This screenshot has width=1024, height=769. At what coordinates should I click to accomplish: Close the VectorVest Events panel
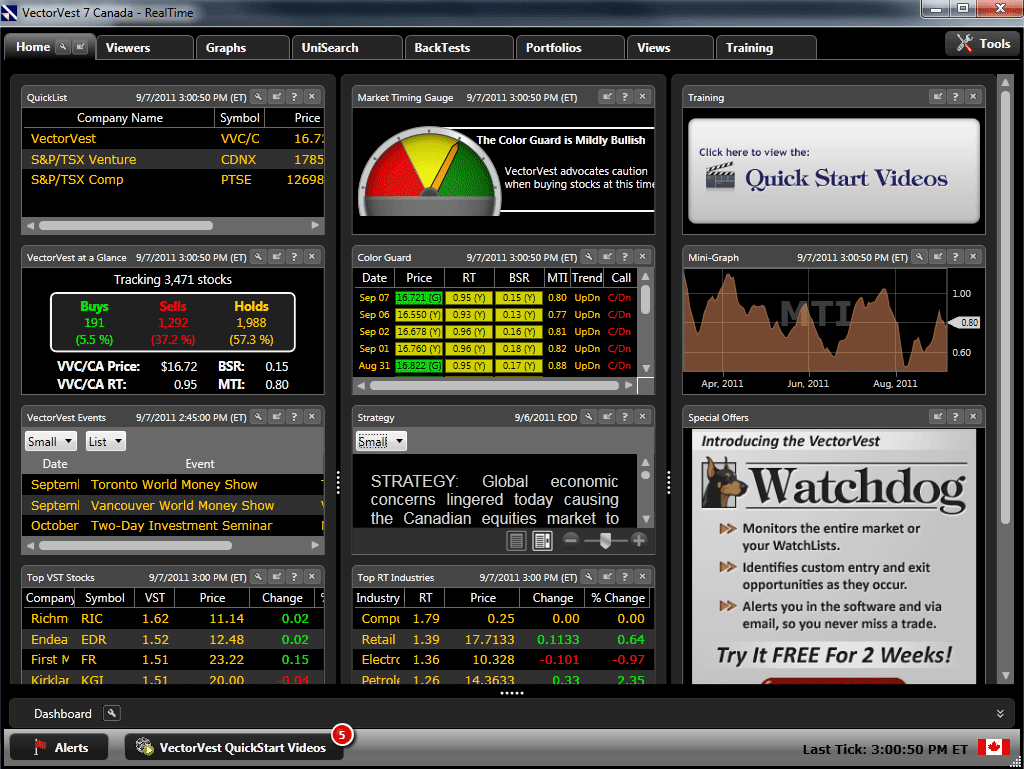pos(312,416)
